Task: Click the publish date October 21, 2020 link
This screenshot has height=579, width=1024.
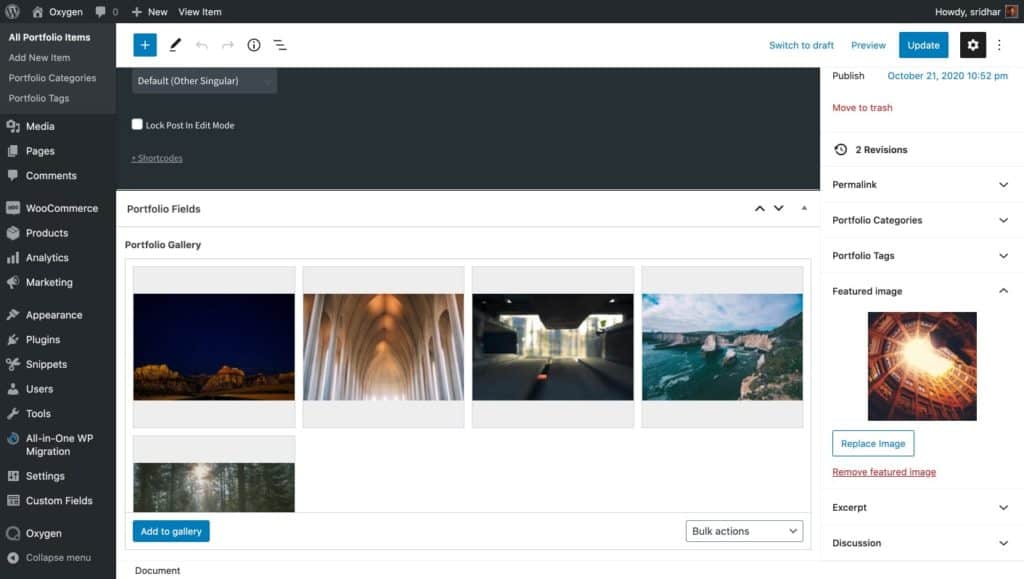Action: click(x=947, y=76)
